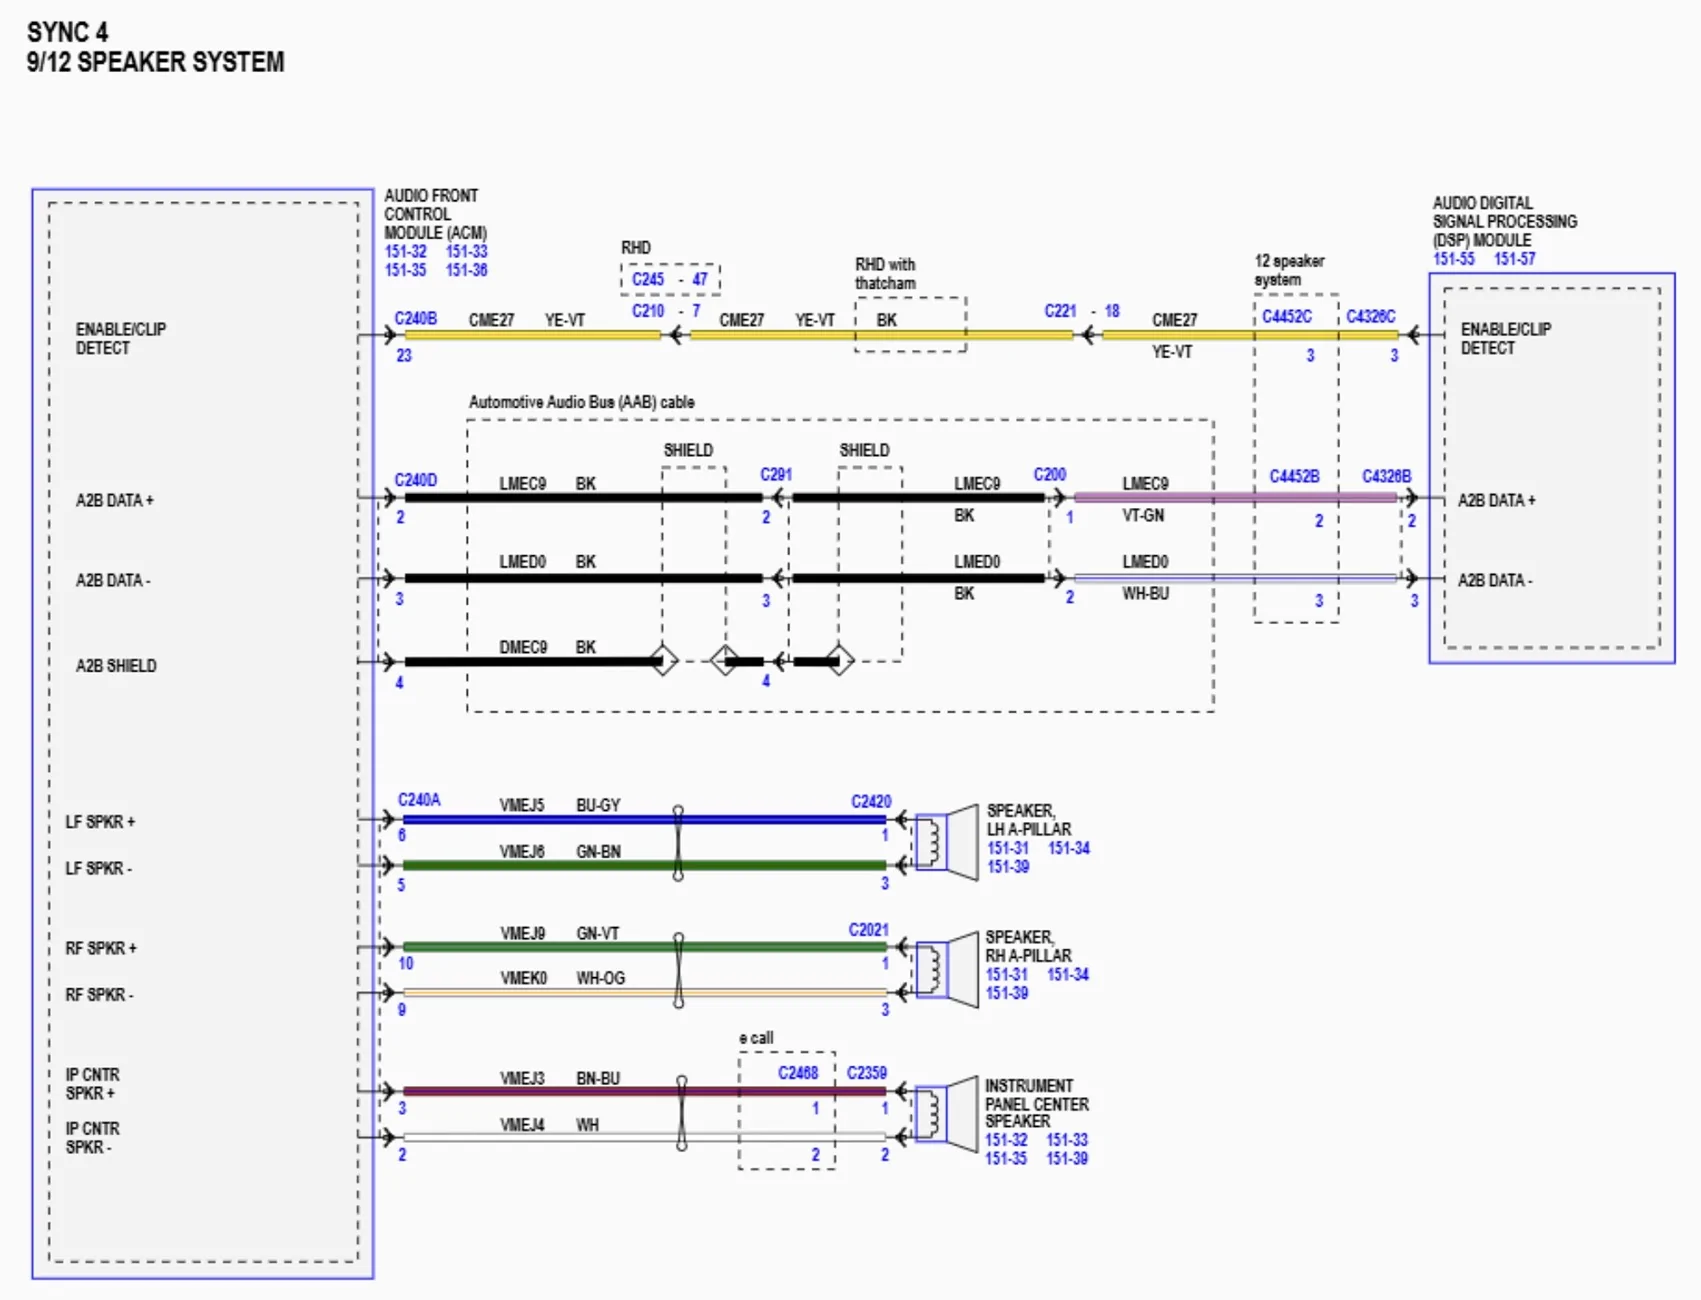This screenshot has width=1701, height=1300.
Task: Select Audio Digital Signal Processing module label
Action: pos(1505,221)
